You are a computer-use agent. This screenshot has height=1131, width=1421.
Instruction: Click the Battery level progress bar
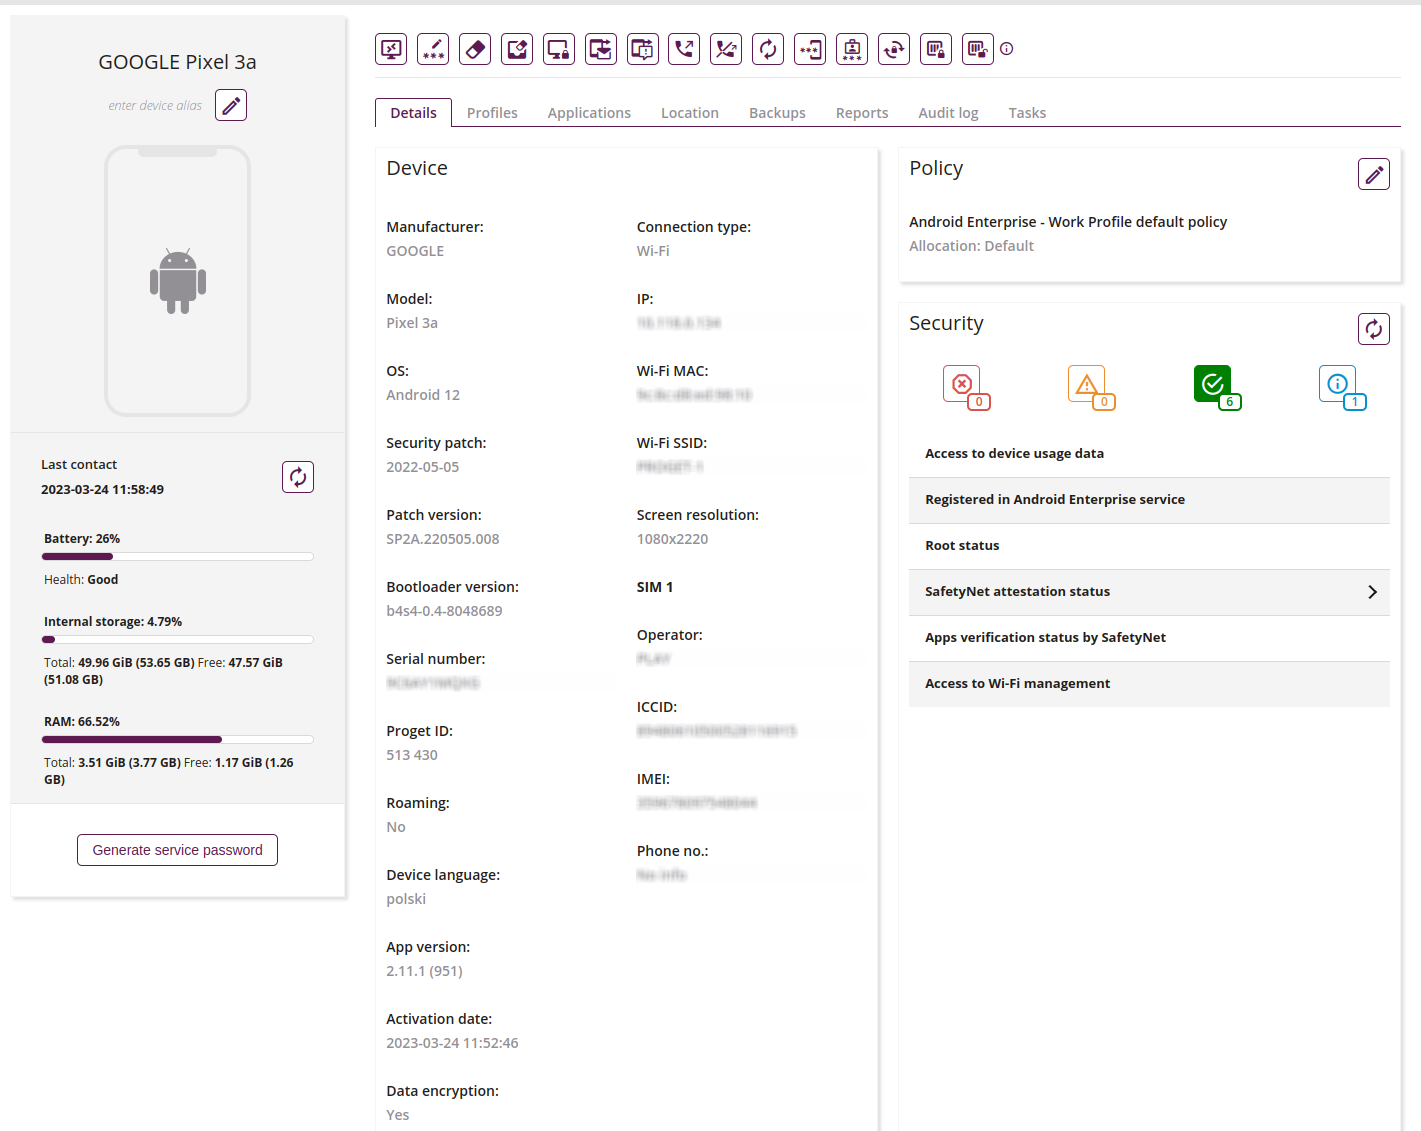tap(178, 556)
